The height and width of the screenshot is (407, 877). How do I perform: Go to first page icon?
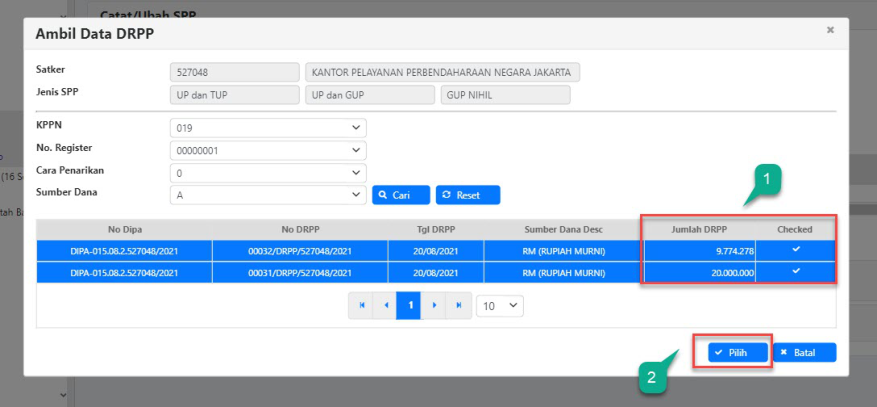click(361, 305)
